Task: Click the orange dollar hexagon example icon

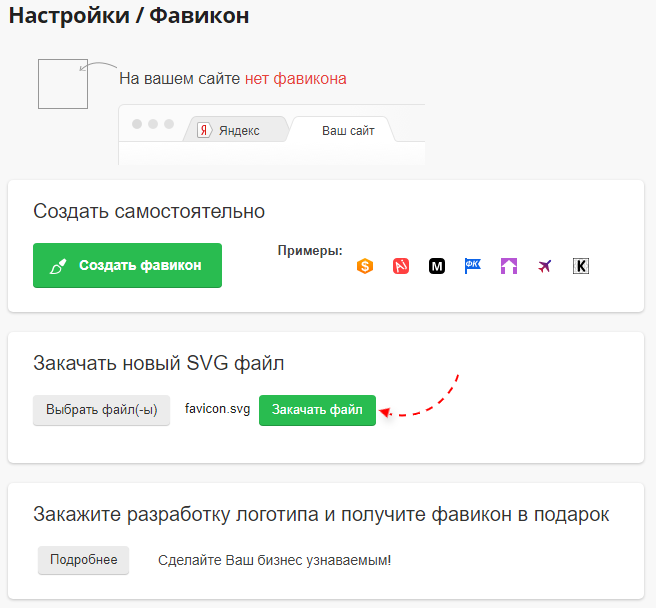Action: (x=365, y=266)
